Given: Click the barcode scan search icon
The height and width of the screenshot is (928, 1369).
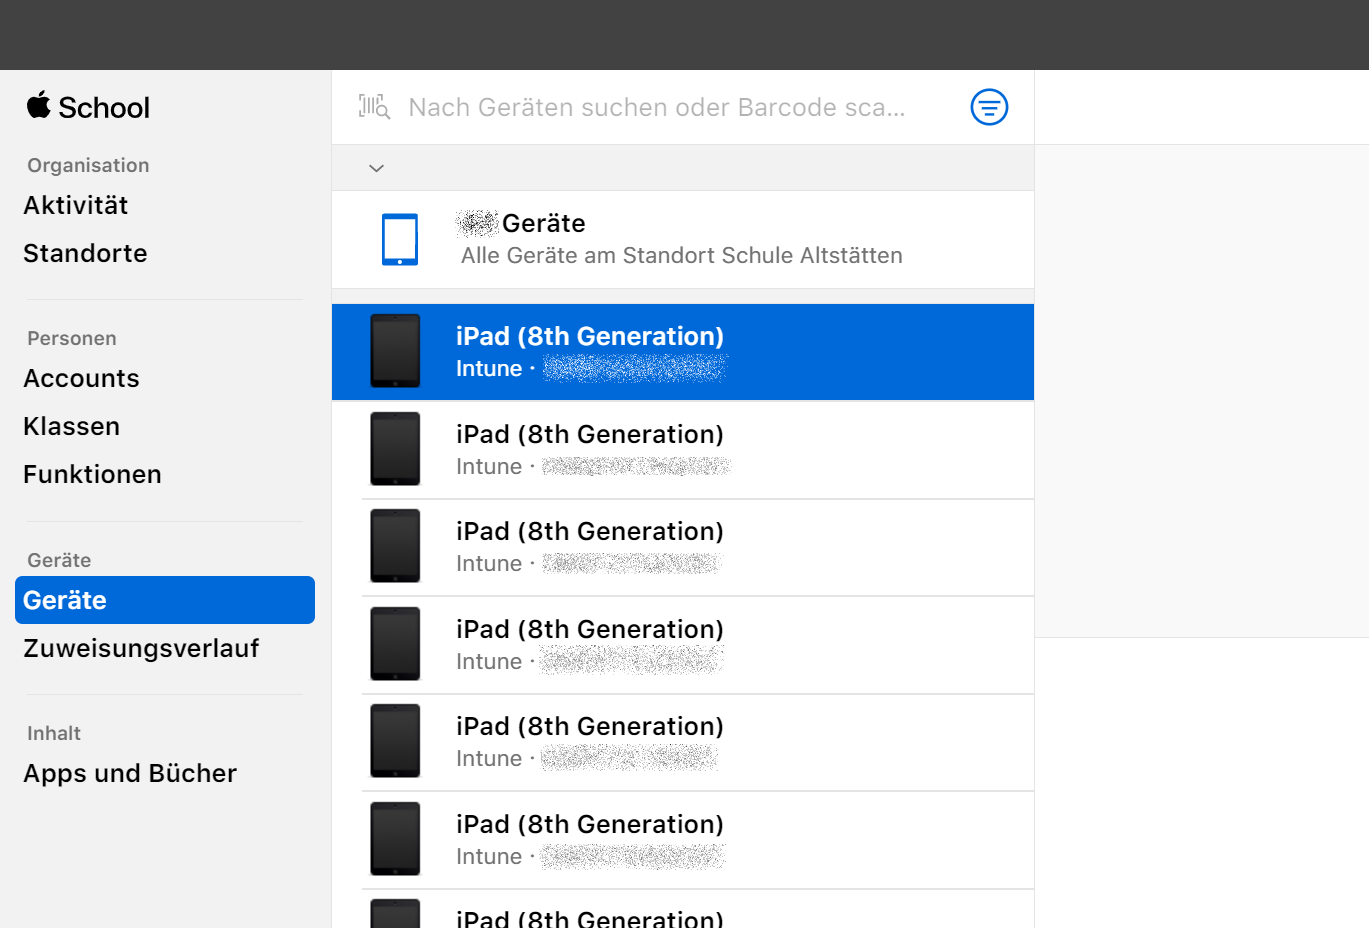Looking at the screenshot, I should [x=374, y=107].
